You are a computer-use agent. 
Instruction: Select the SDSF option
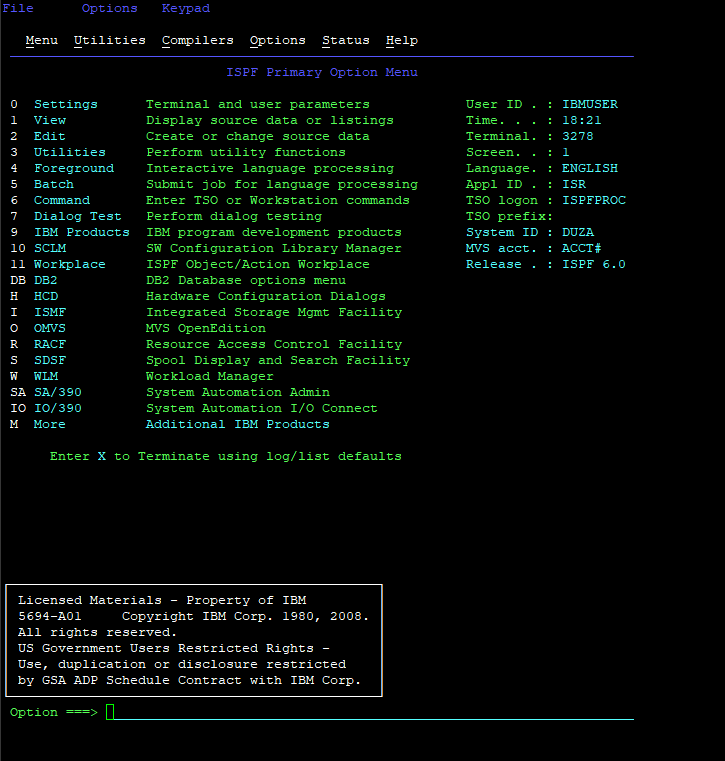point(49,361)
